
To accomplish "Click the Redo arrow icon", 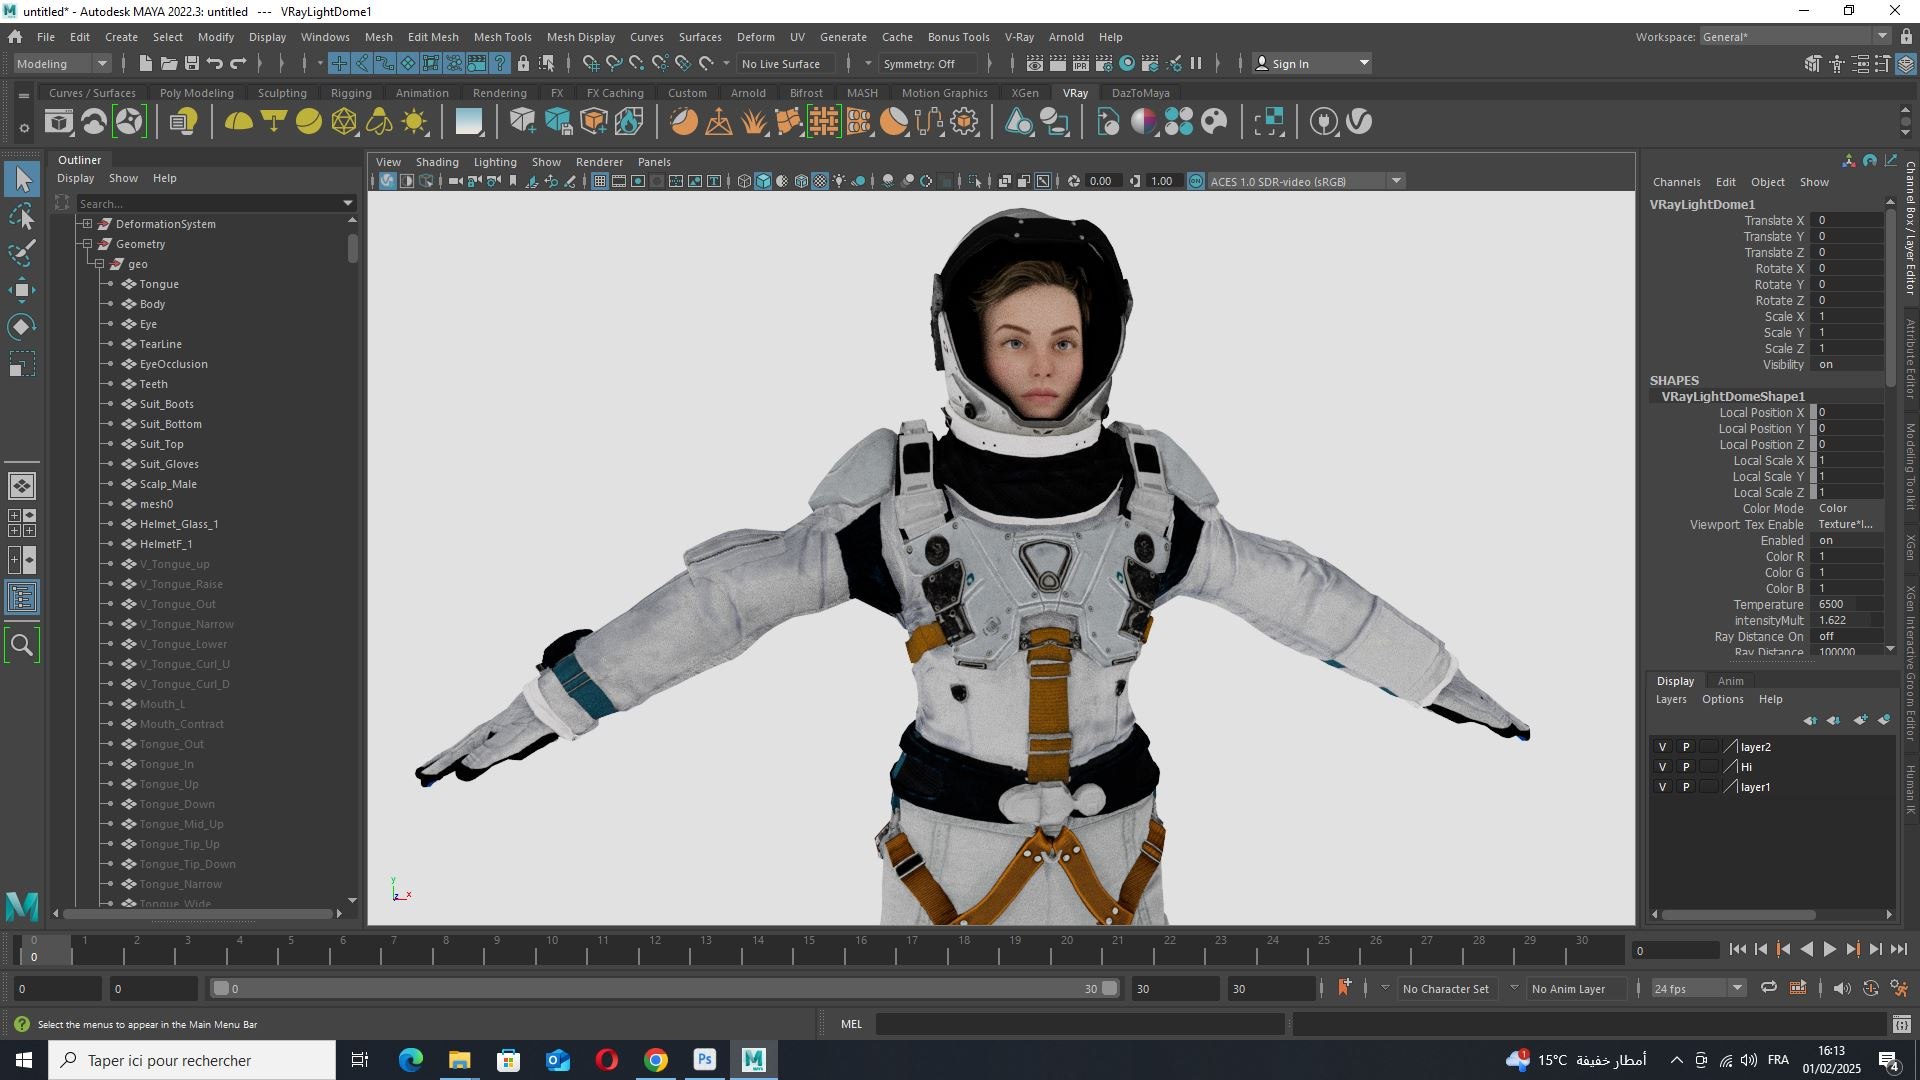I will click(x=238, y=63).
